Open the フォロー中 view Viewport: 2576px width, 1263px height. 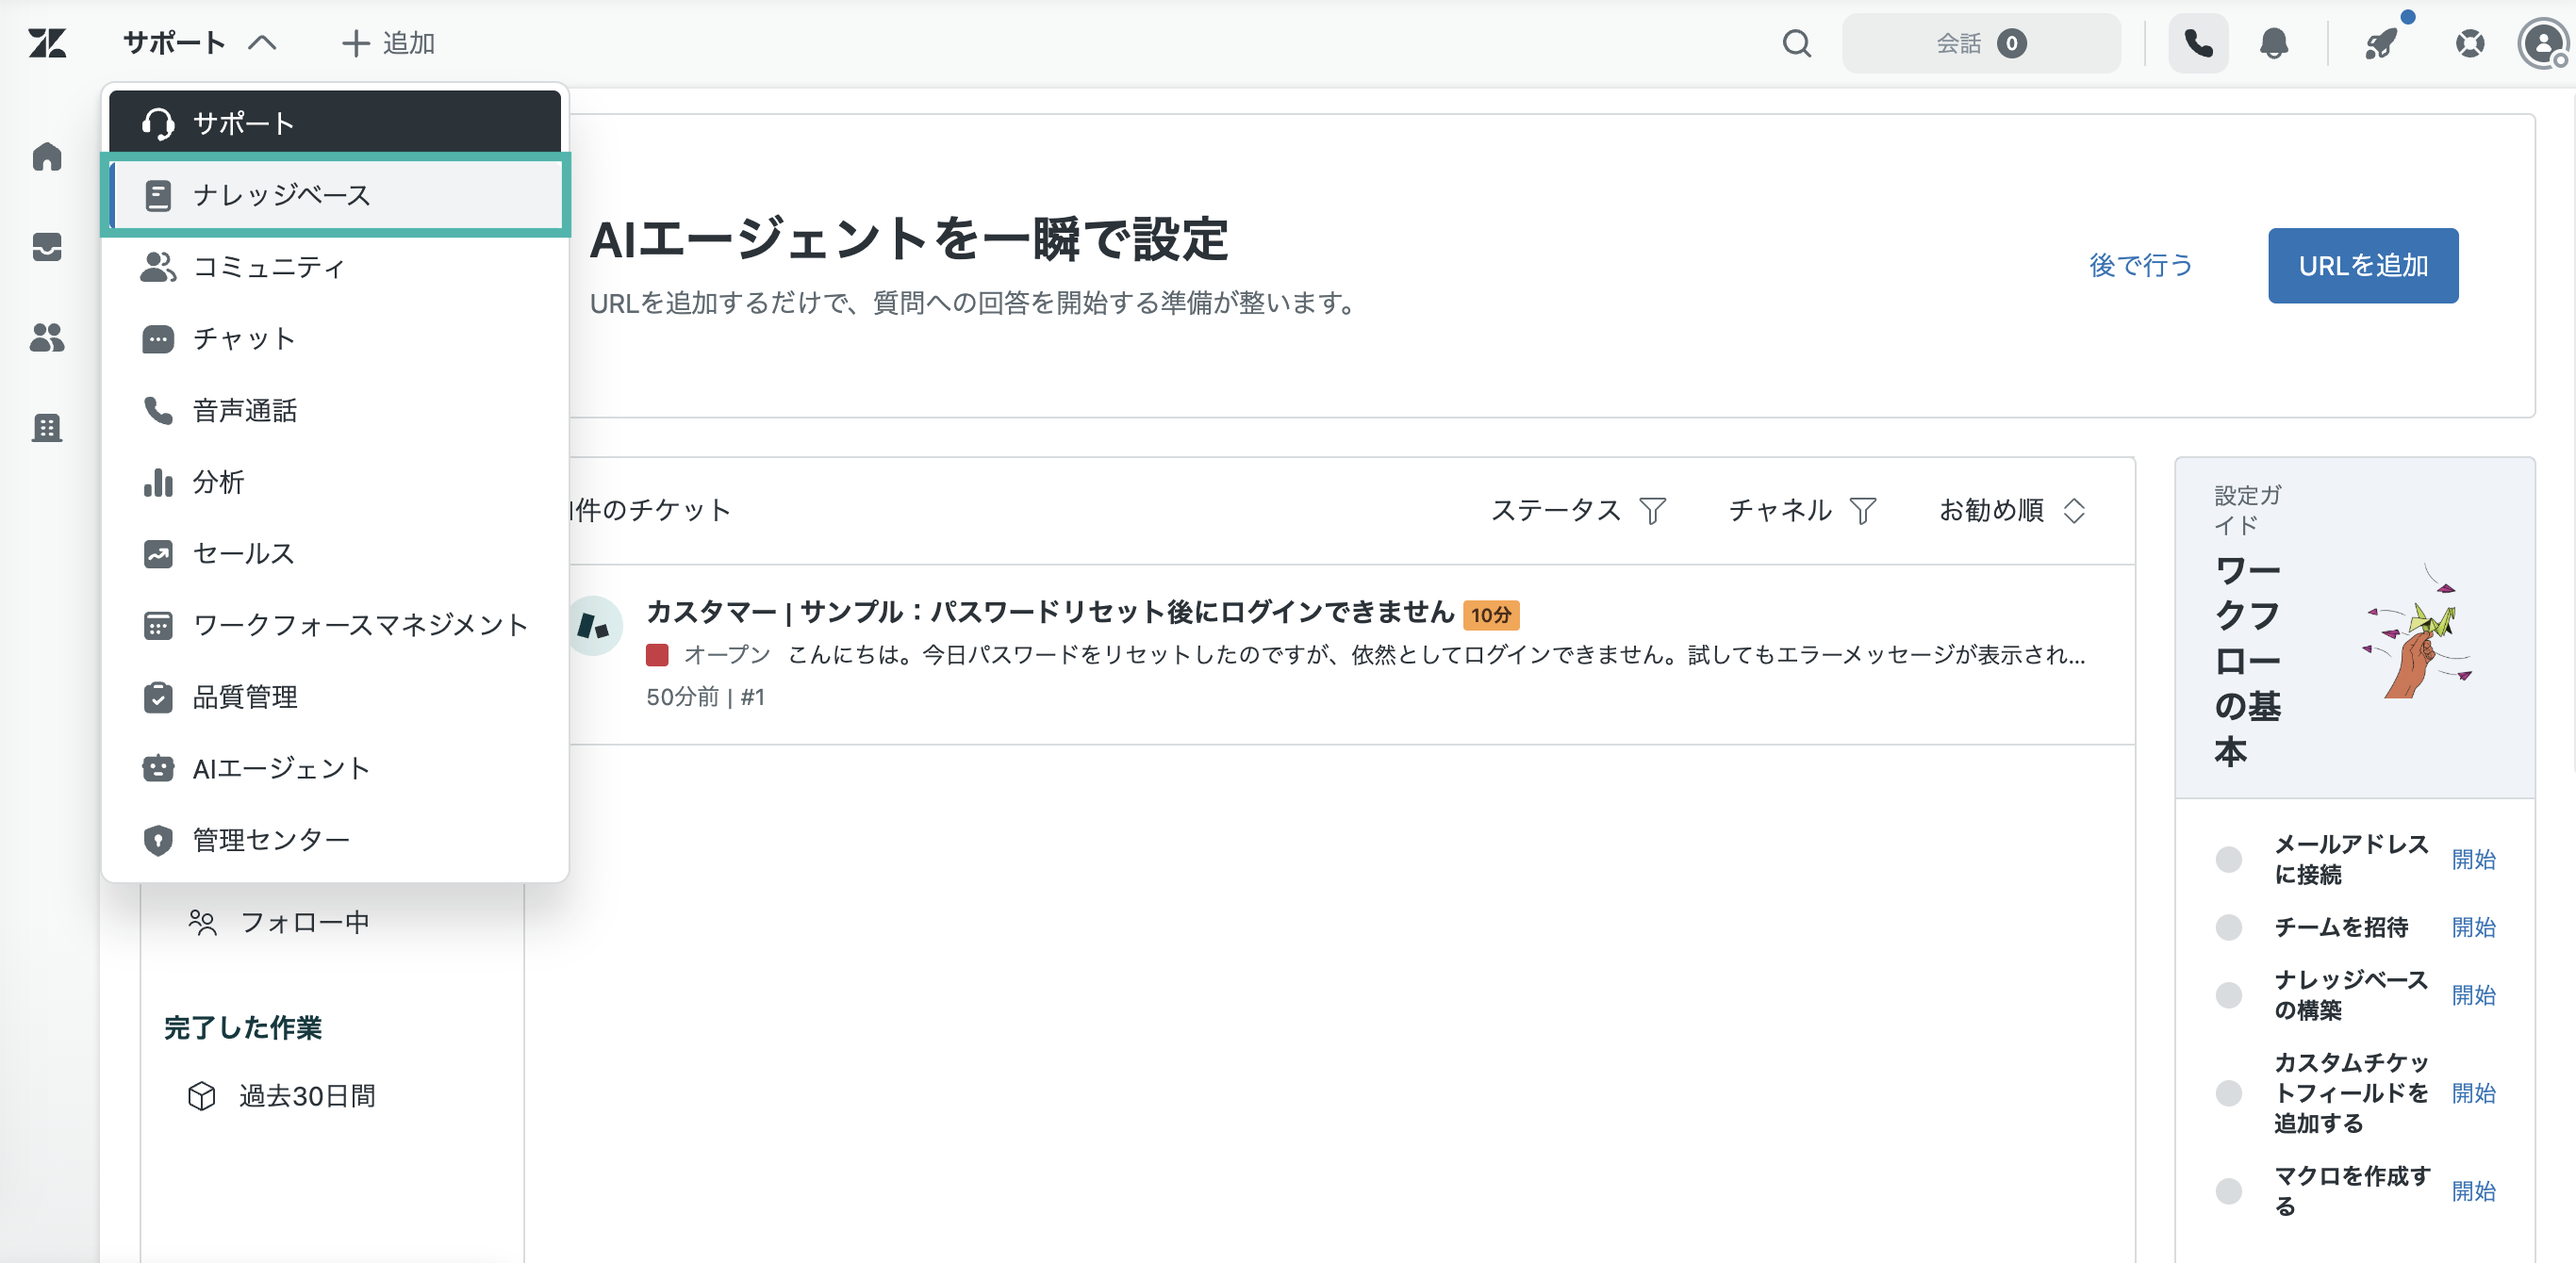280,921
